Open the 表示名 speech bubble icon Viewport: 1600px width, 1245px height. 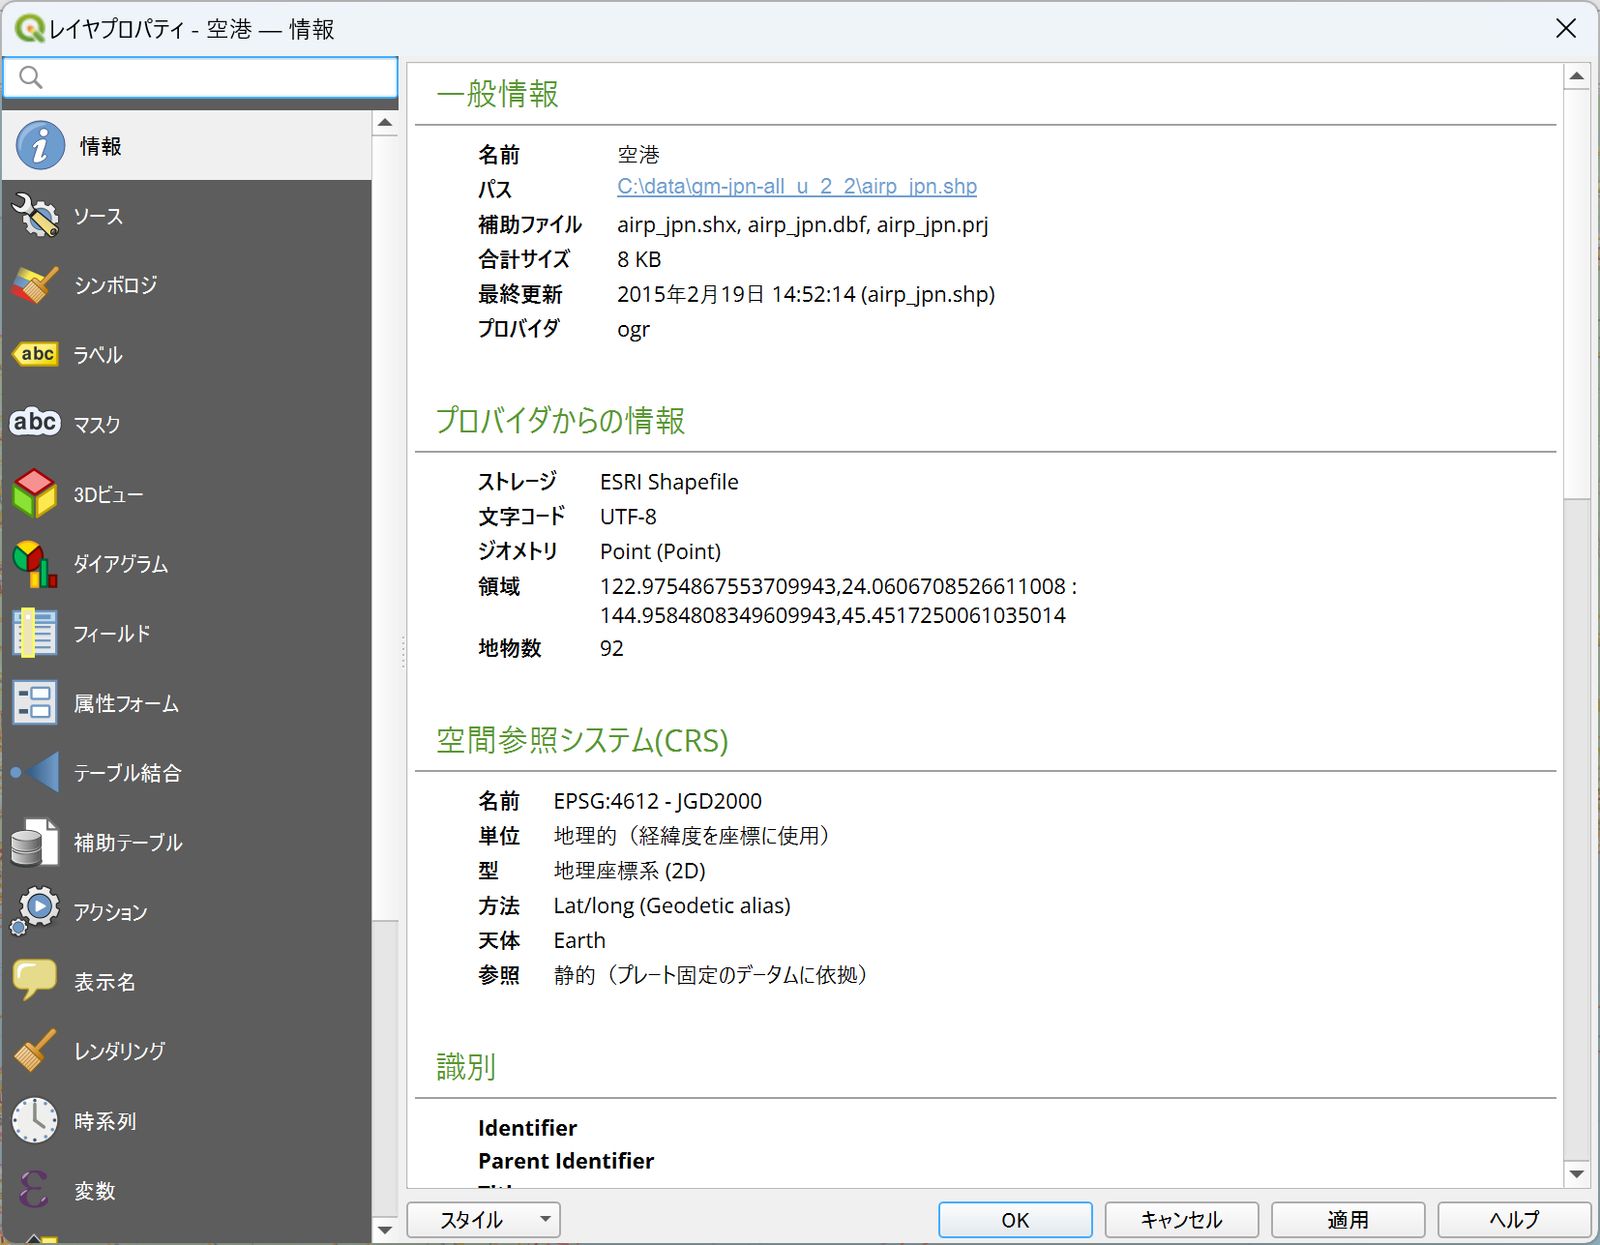pos(36,981)
